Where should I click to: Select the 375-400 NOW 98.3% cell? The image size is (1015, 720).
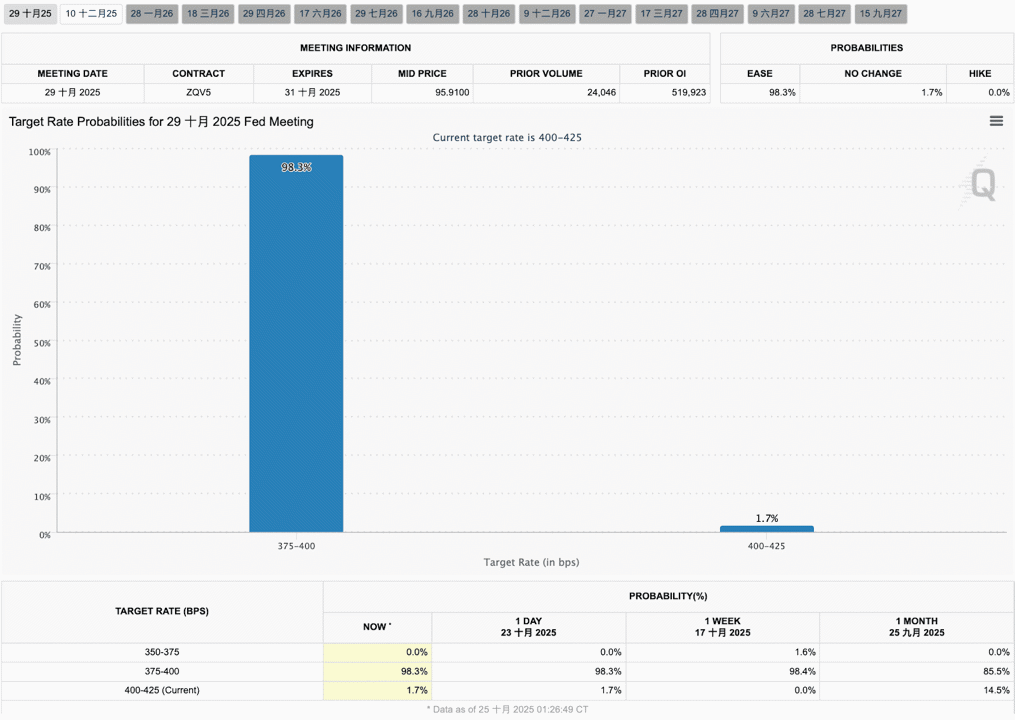click(x=377, y=671)
